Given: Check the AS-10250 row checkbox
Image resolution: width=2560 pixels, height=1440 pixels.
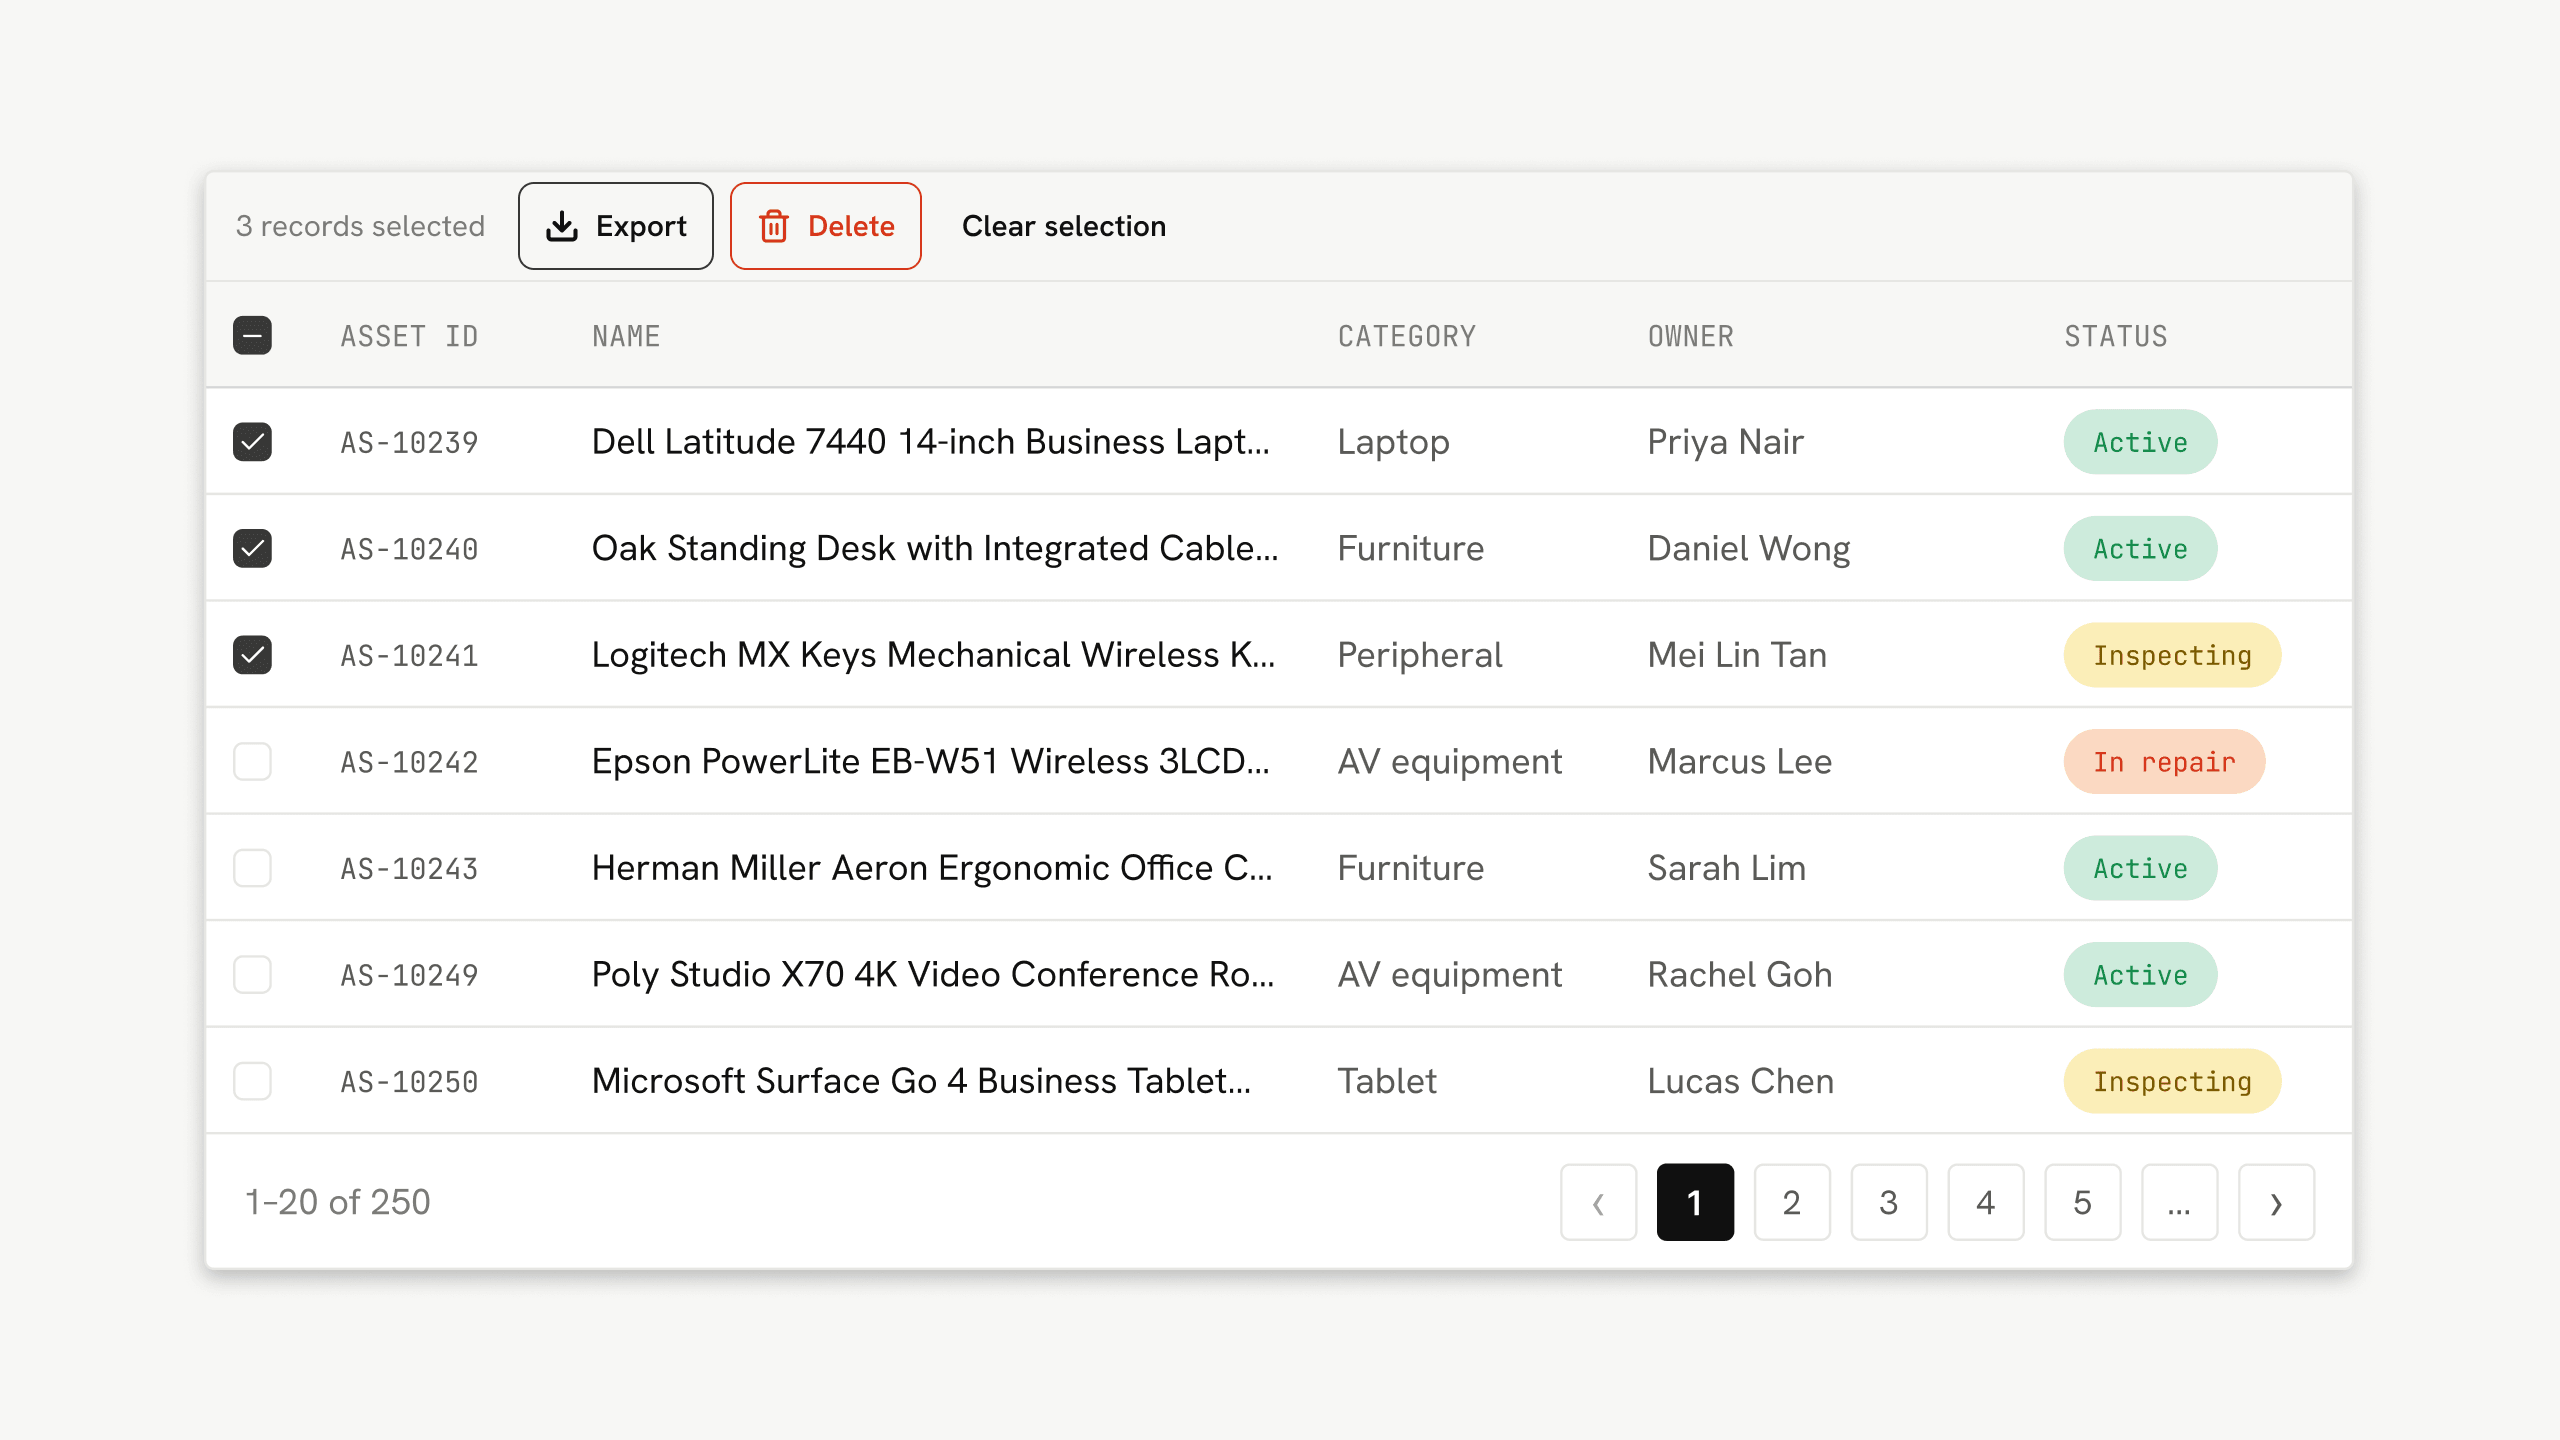Looking at the screenshot, I should [x=252, y=1081].
